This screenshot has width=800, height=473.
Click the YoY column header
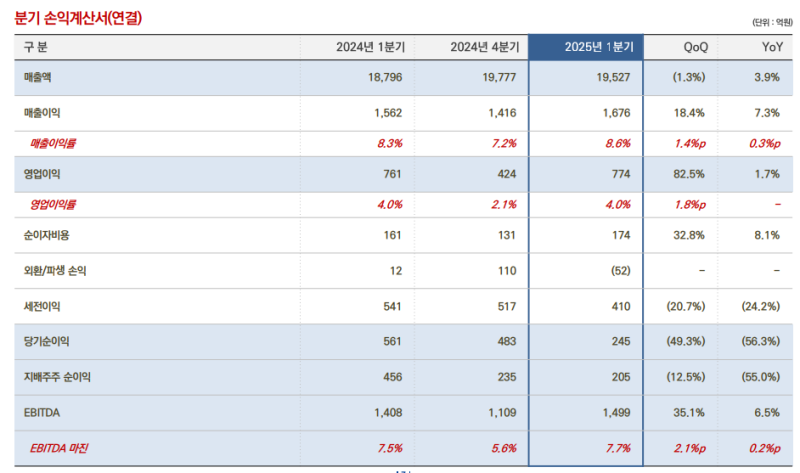point(767,47)
